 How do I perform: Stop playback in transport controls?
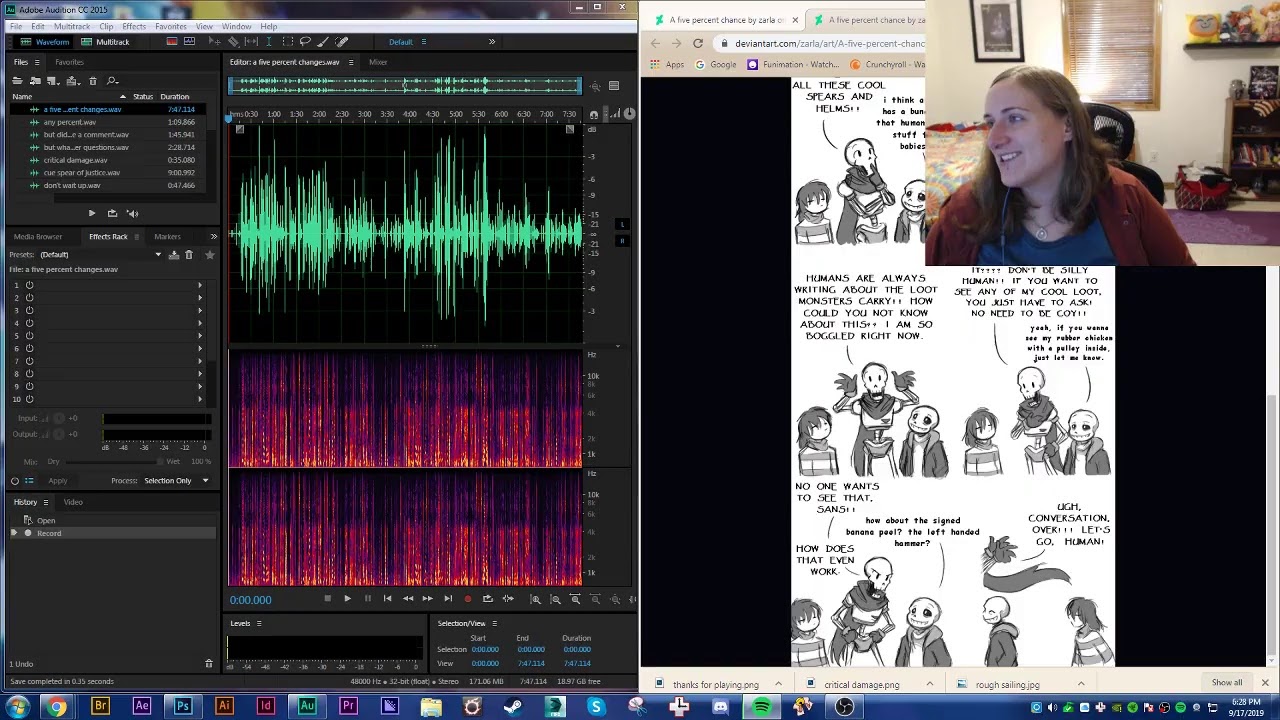pos(327,599)
